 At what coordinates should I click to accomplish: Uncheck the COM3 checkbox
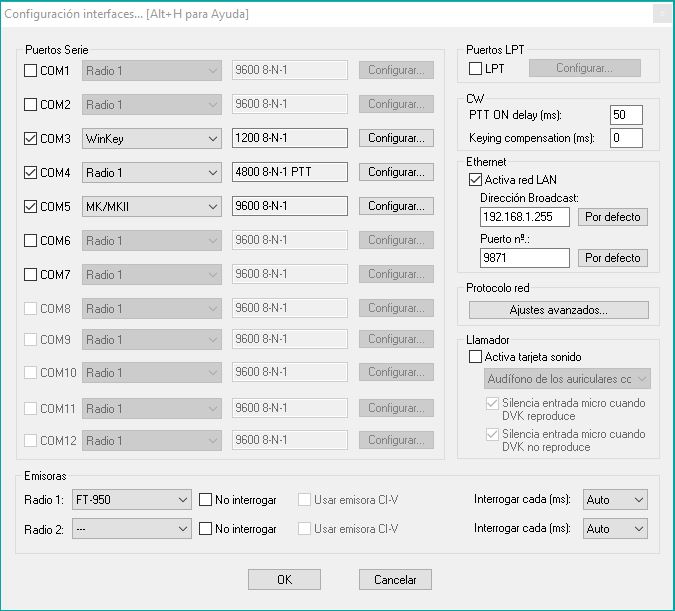[x=30, y=139]
